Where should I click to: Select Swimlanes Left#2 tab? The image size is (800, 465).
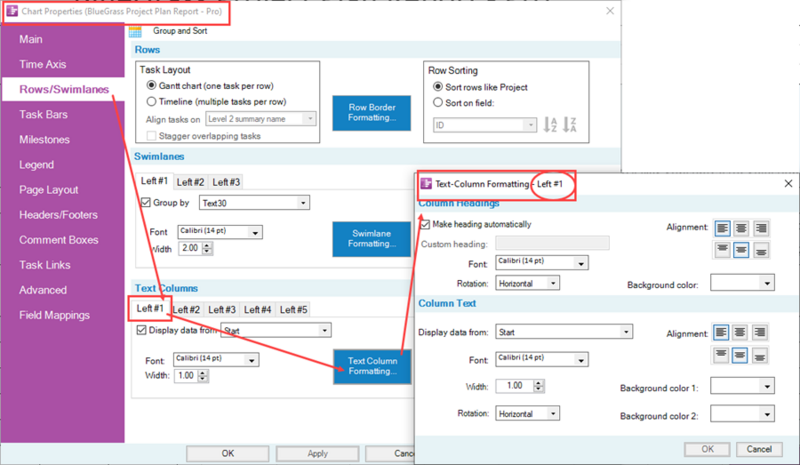coord(190,182)
